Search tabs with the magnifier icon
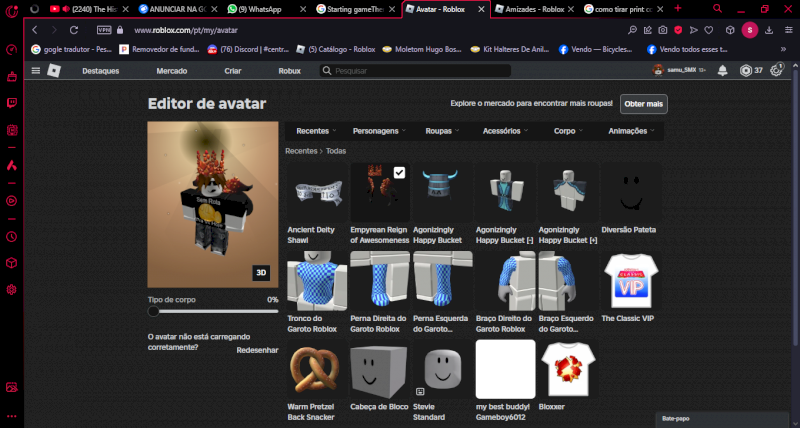This screenshot has width=800, height=428. [x=717, y=9]
